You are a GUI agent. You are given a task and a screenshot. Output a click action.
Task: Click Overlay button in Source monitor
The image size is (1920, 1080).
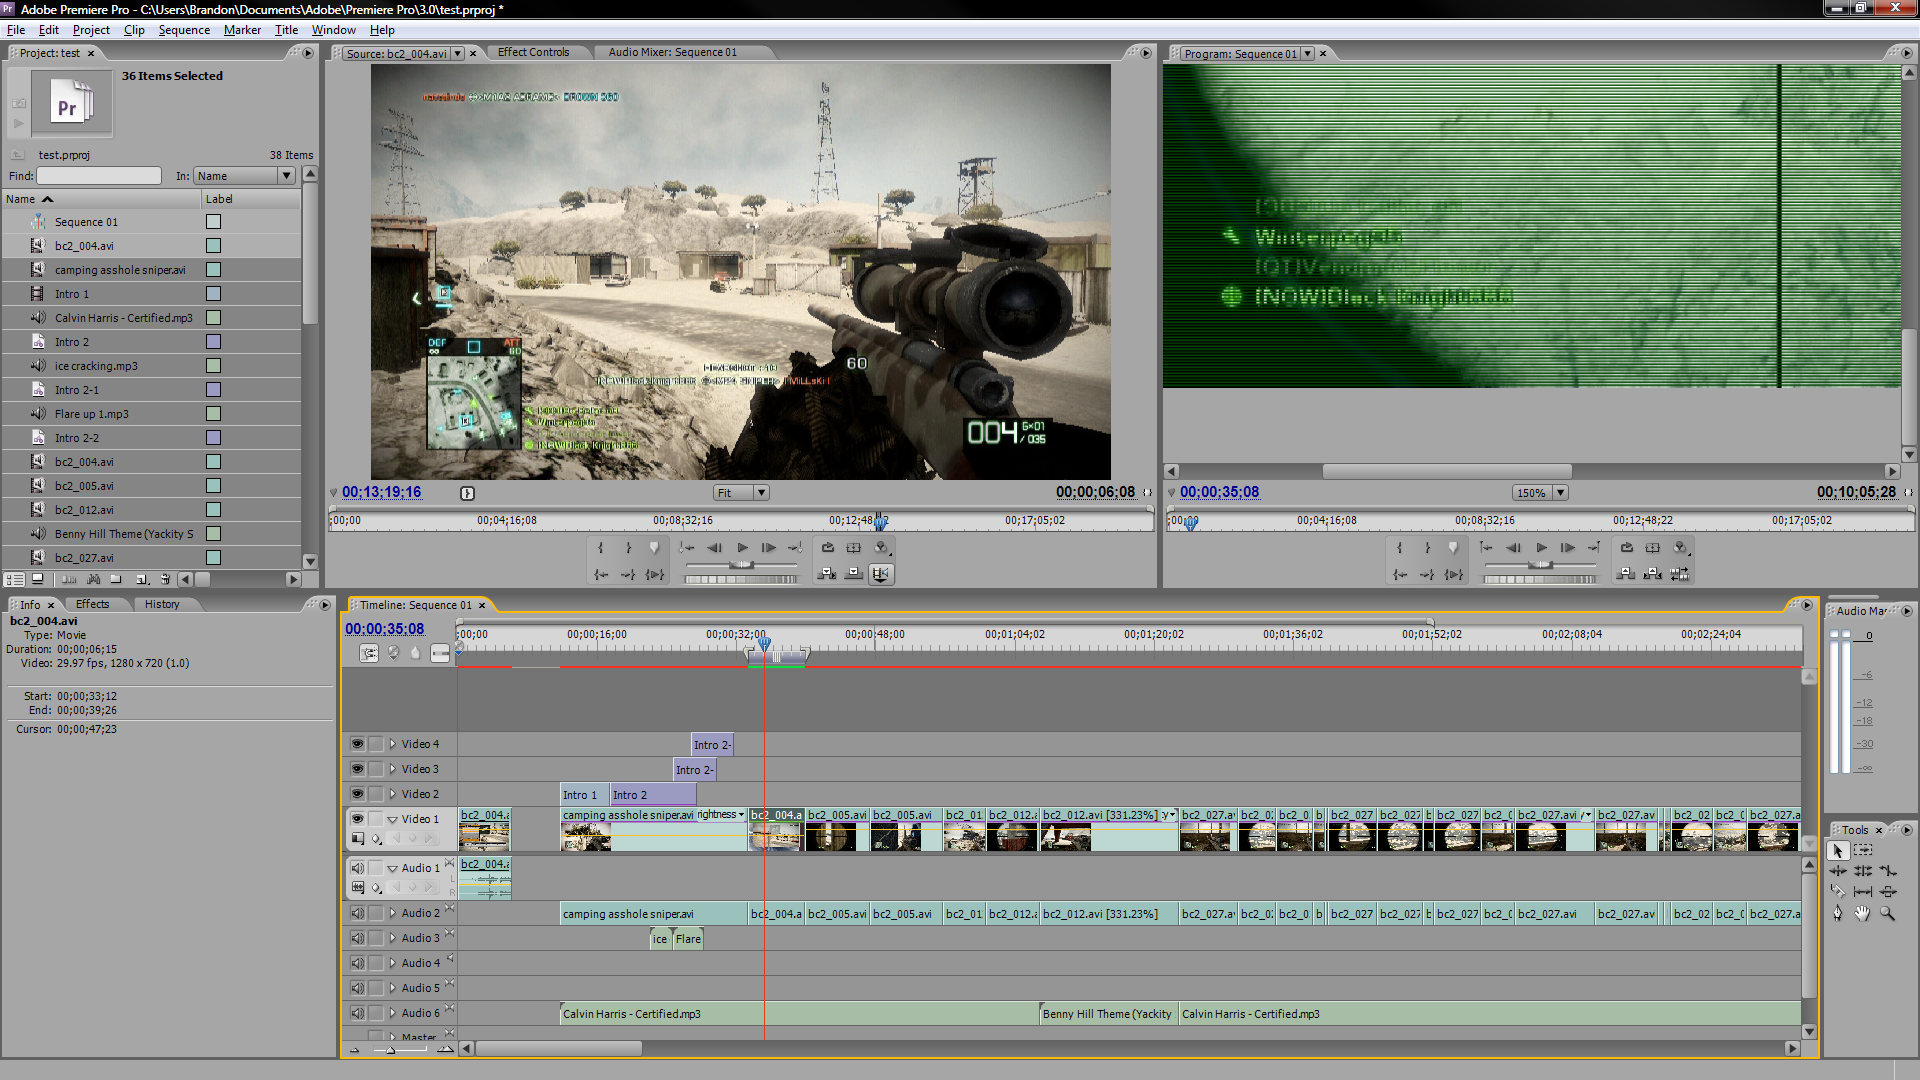(x=854, y=574)
